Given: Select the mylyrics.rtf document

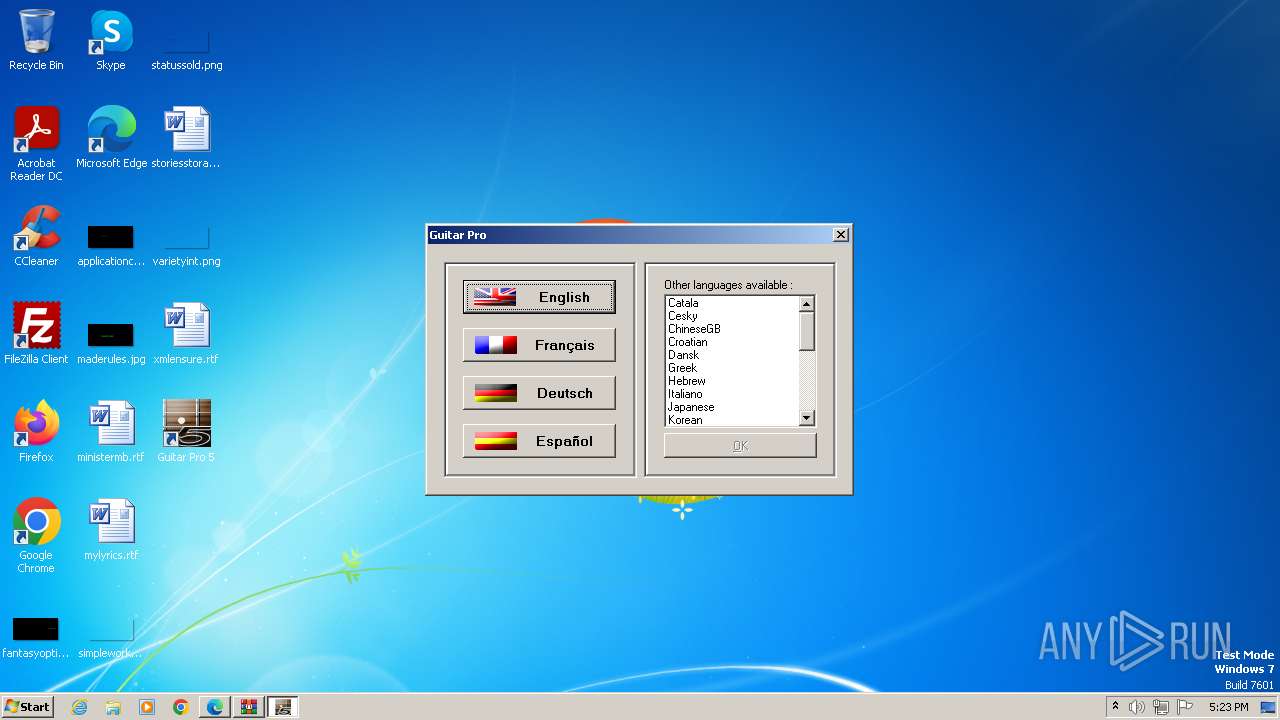Looking at the screenshot, I should pos(111,530).
